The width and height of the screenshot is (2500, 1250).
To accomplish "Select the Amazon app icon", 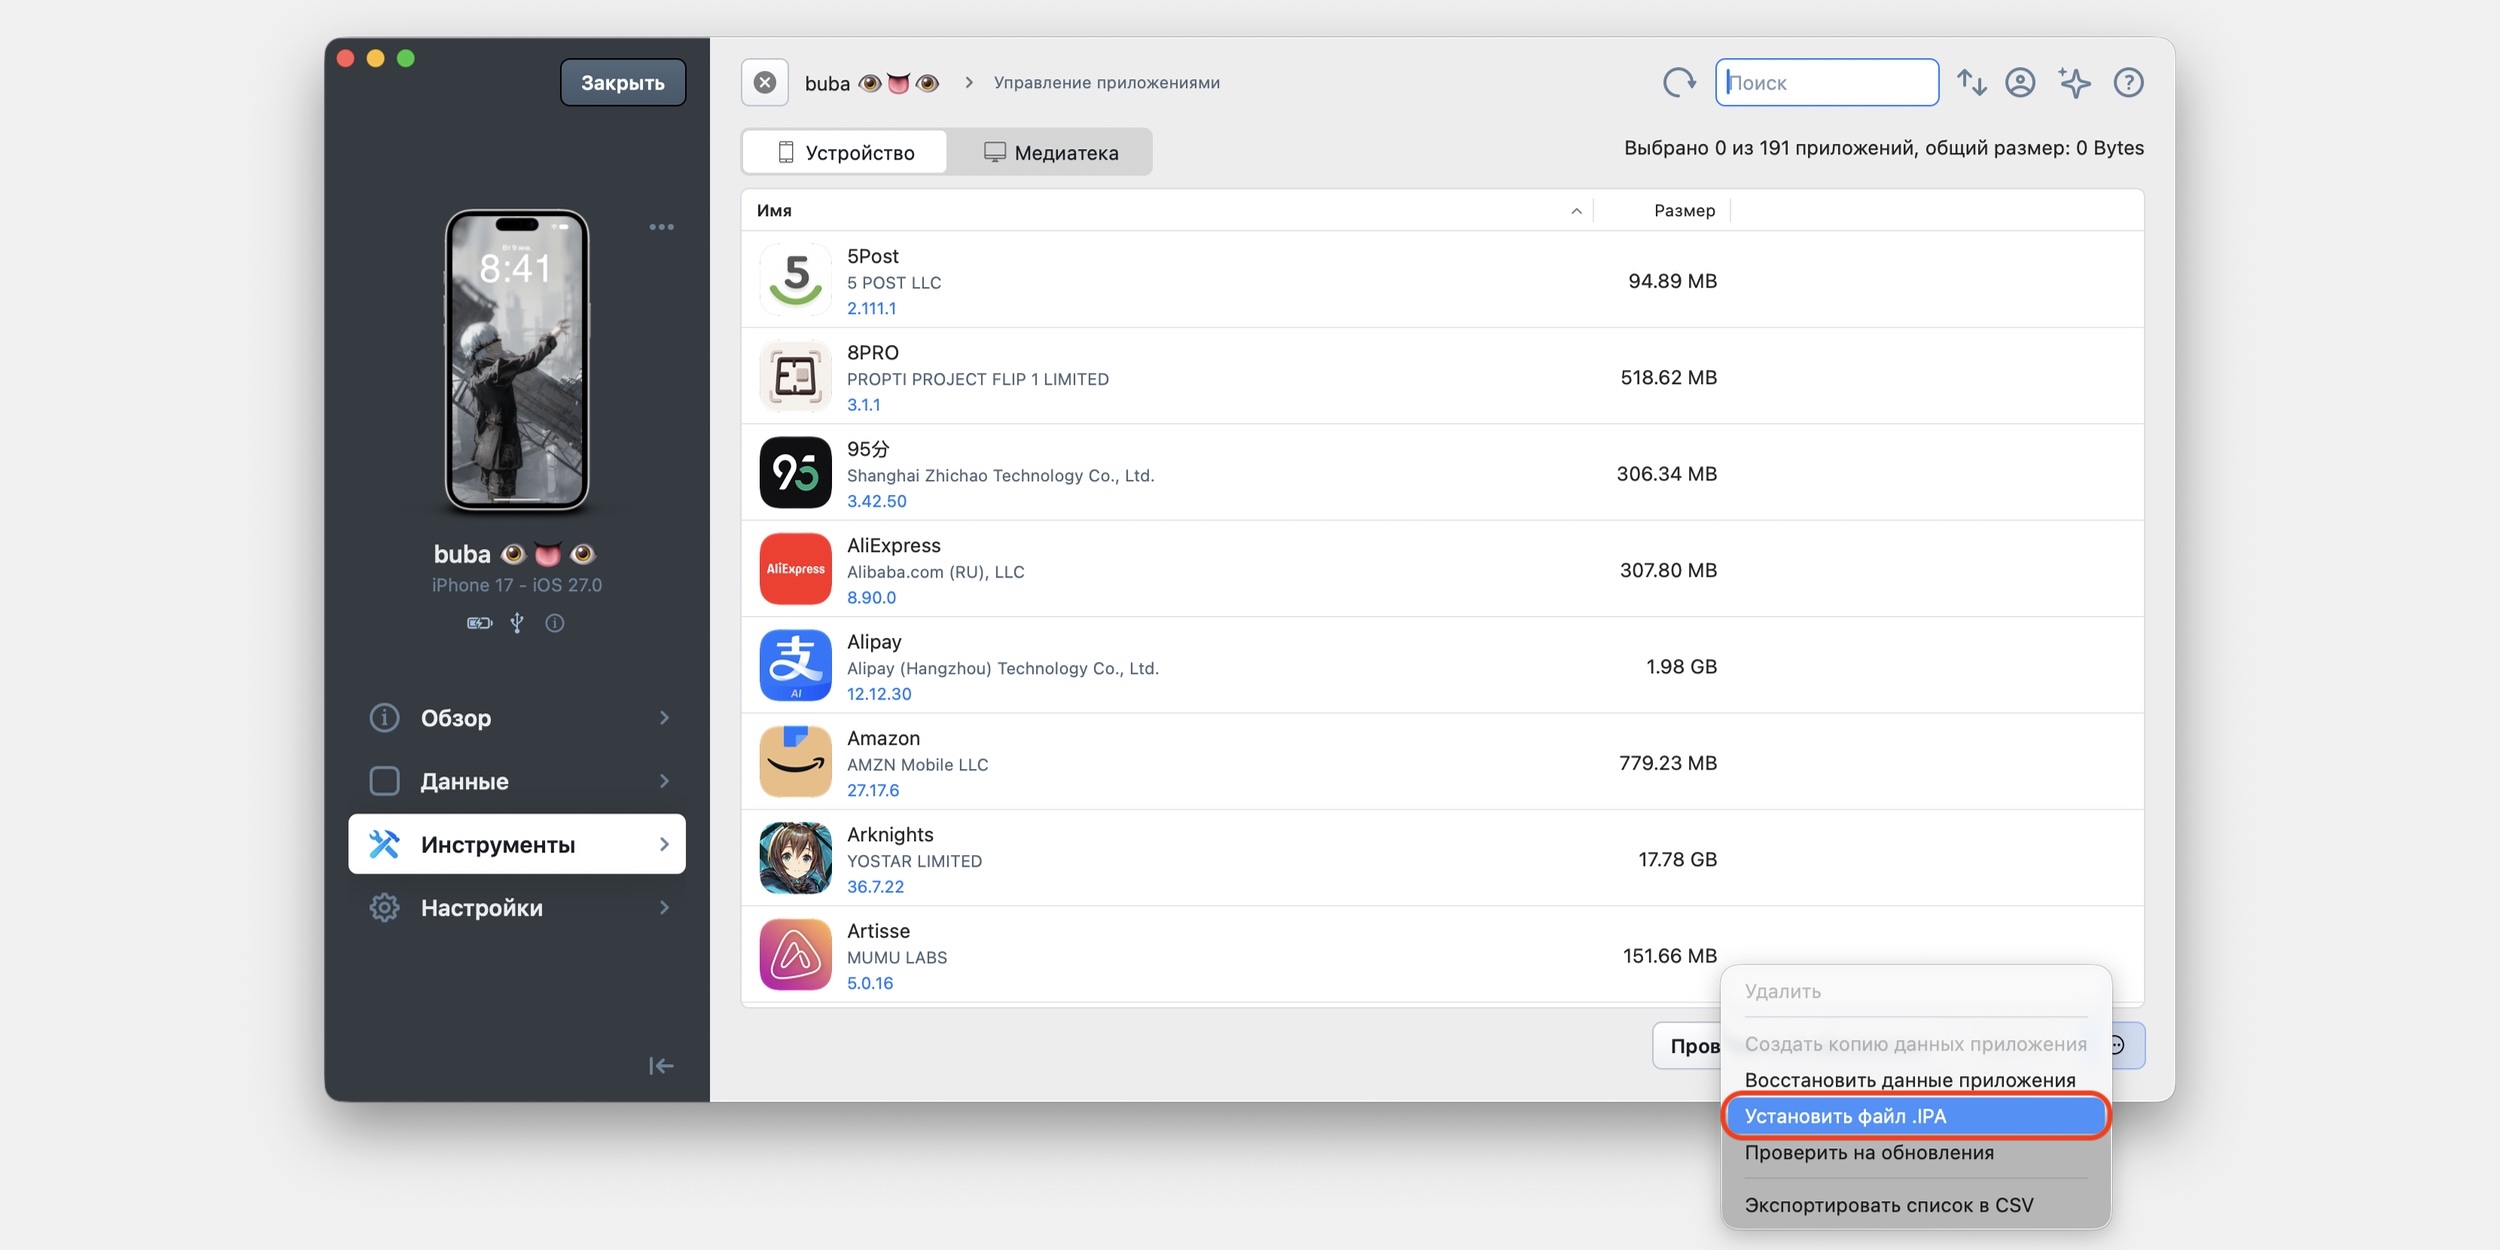I will [795, 762].
